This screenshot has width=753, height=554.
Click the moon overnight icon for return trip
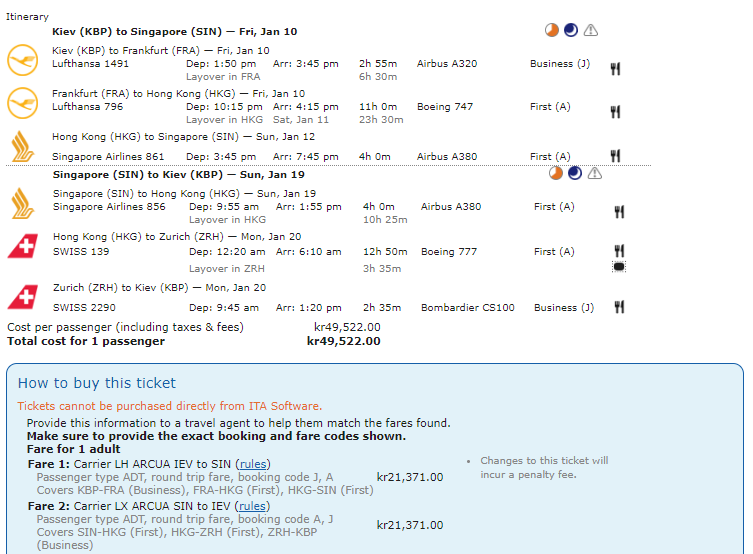575,174
